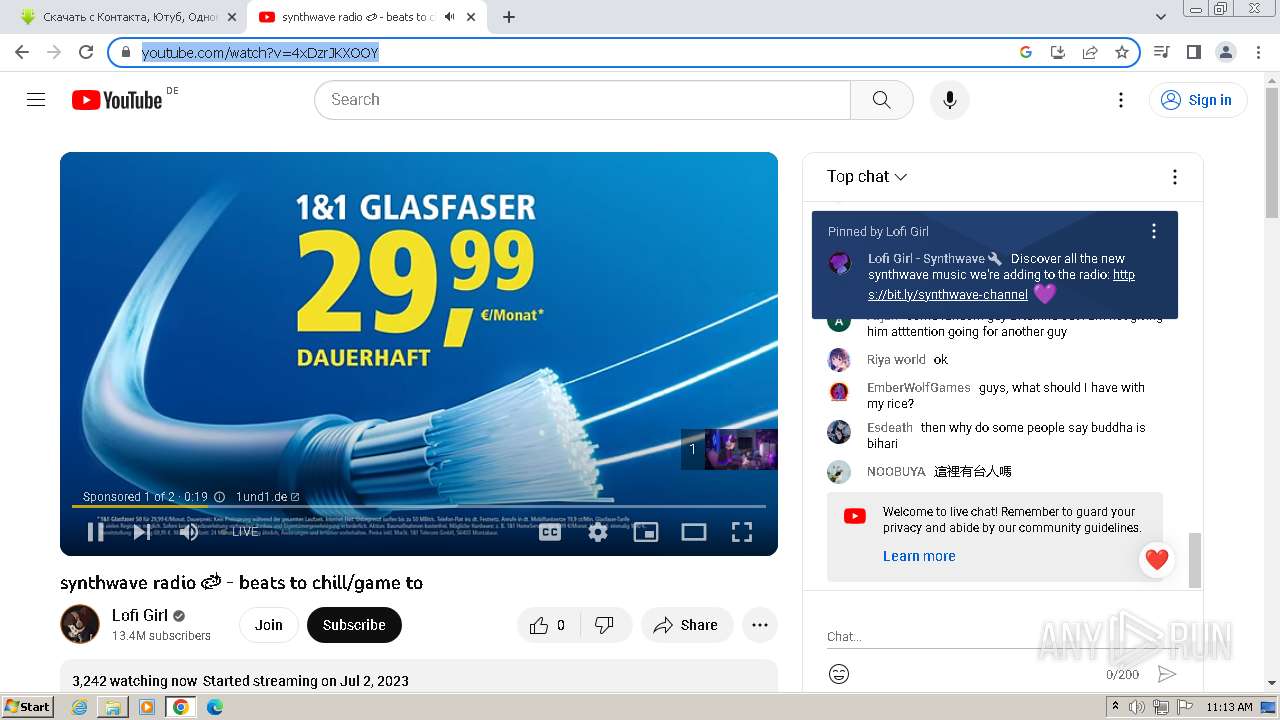Image resolution: width=1280 pixels, height=720 pixels.
Task: Open YouTube settings three-dot menu
Action: point(1121,100)
